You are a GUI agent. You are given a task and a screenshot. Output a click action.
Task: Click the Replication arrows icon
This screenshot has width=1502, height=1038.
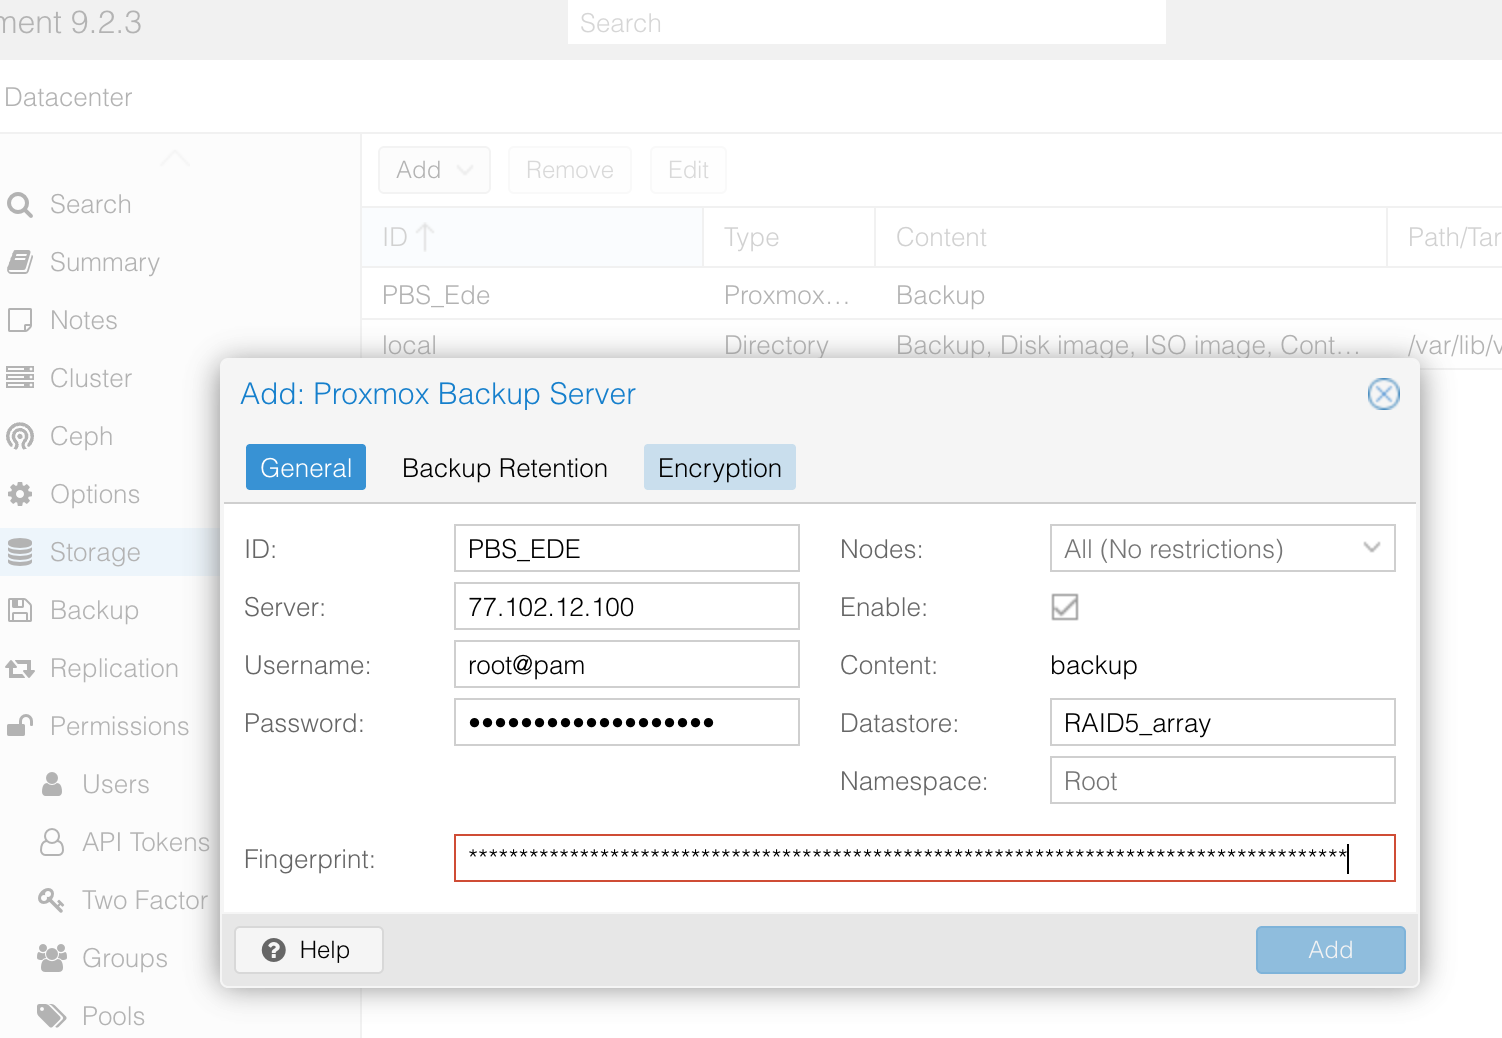(x=20, y=668)
